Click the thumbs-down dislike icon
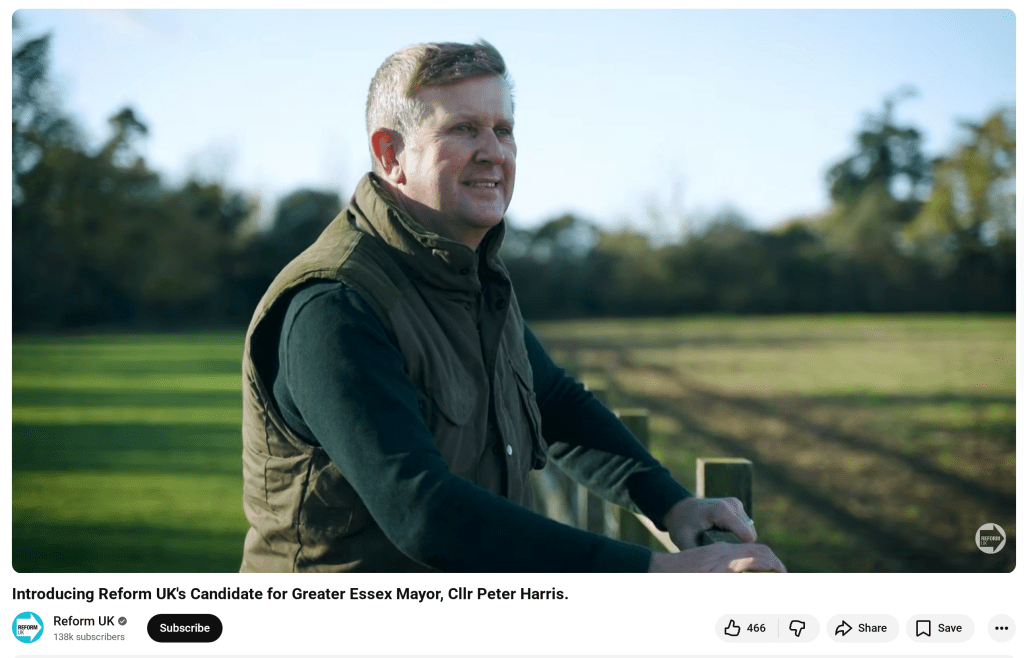Image resolution: width=1024 pixels, height=658 pixels. [x=797, y=628]
